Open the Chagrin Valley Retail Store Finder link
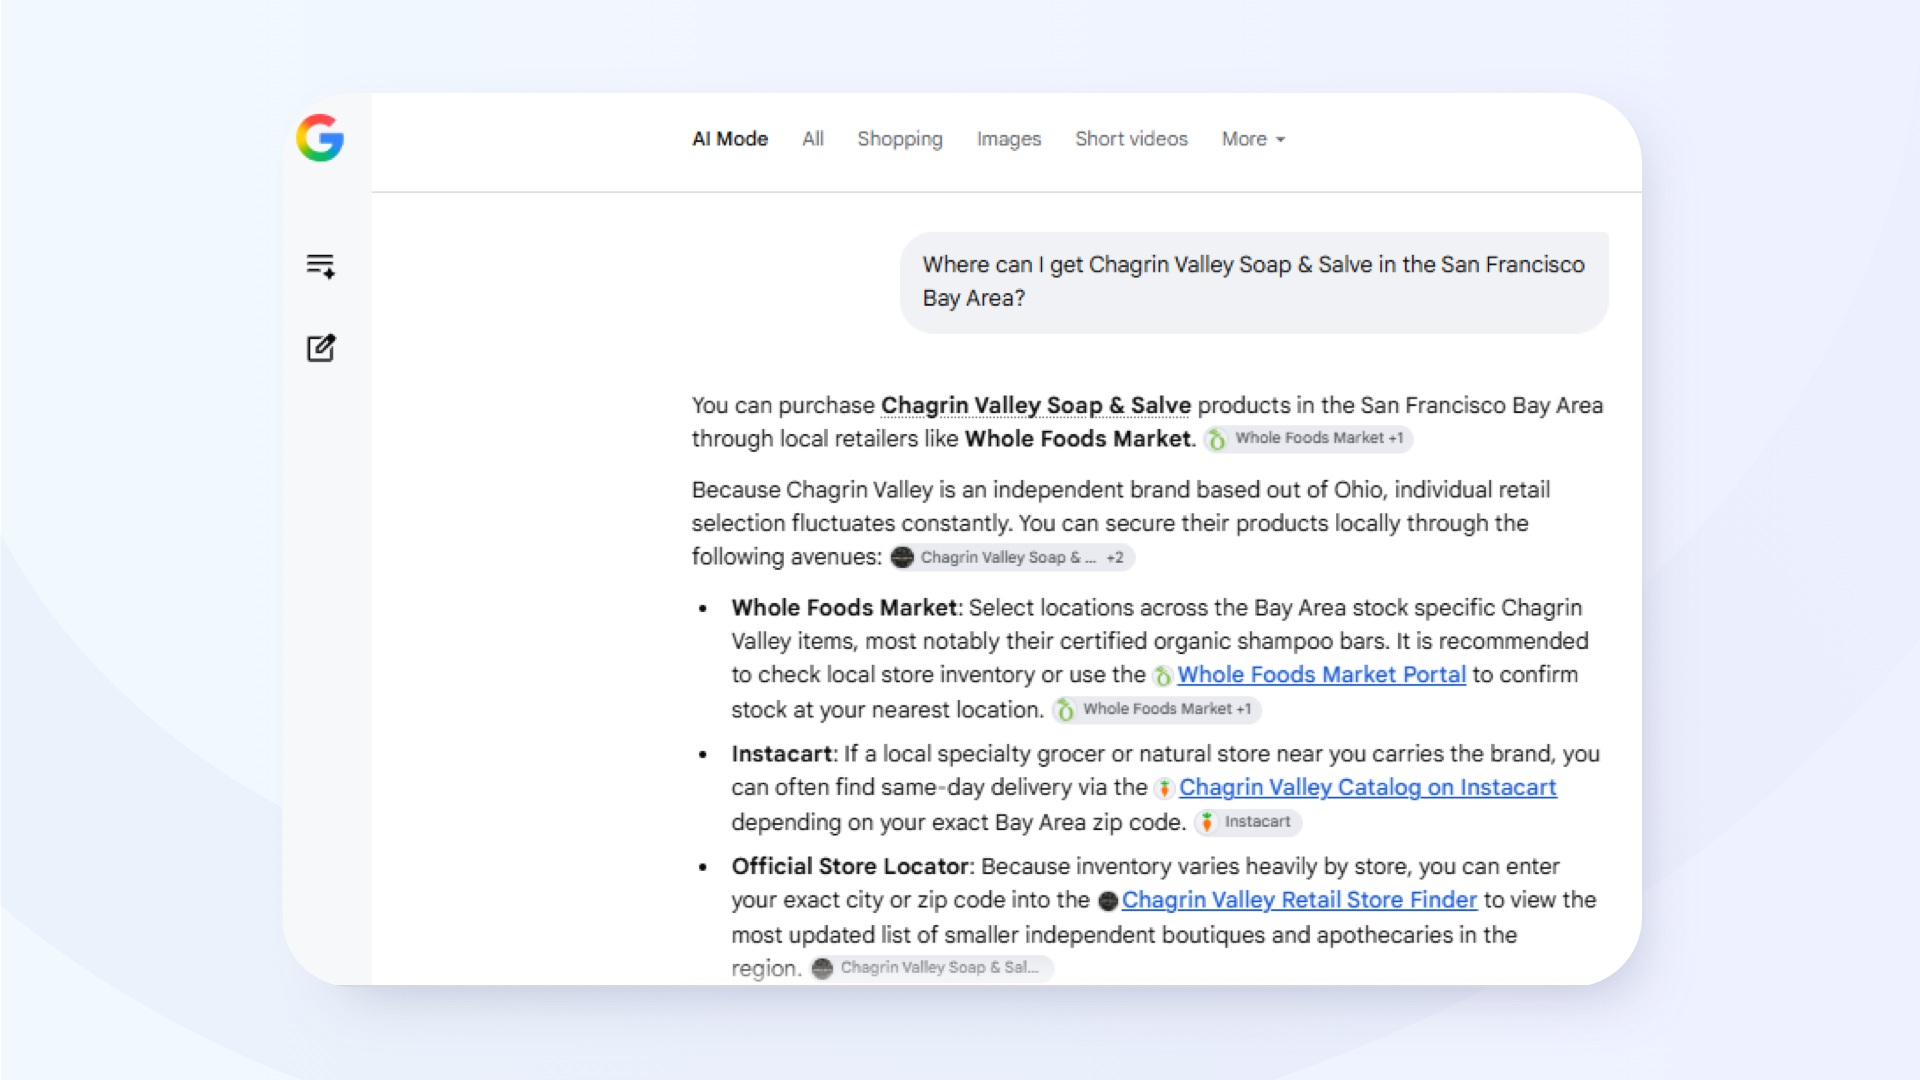Screen dimensions: 1920x1080 coord(1299,900)
